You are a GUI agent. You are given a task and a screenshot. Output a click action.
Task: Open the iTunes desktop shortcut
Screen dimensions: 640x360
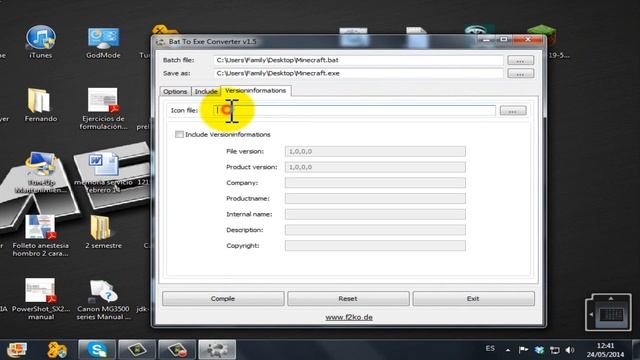point(40,42)
